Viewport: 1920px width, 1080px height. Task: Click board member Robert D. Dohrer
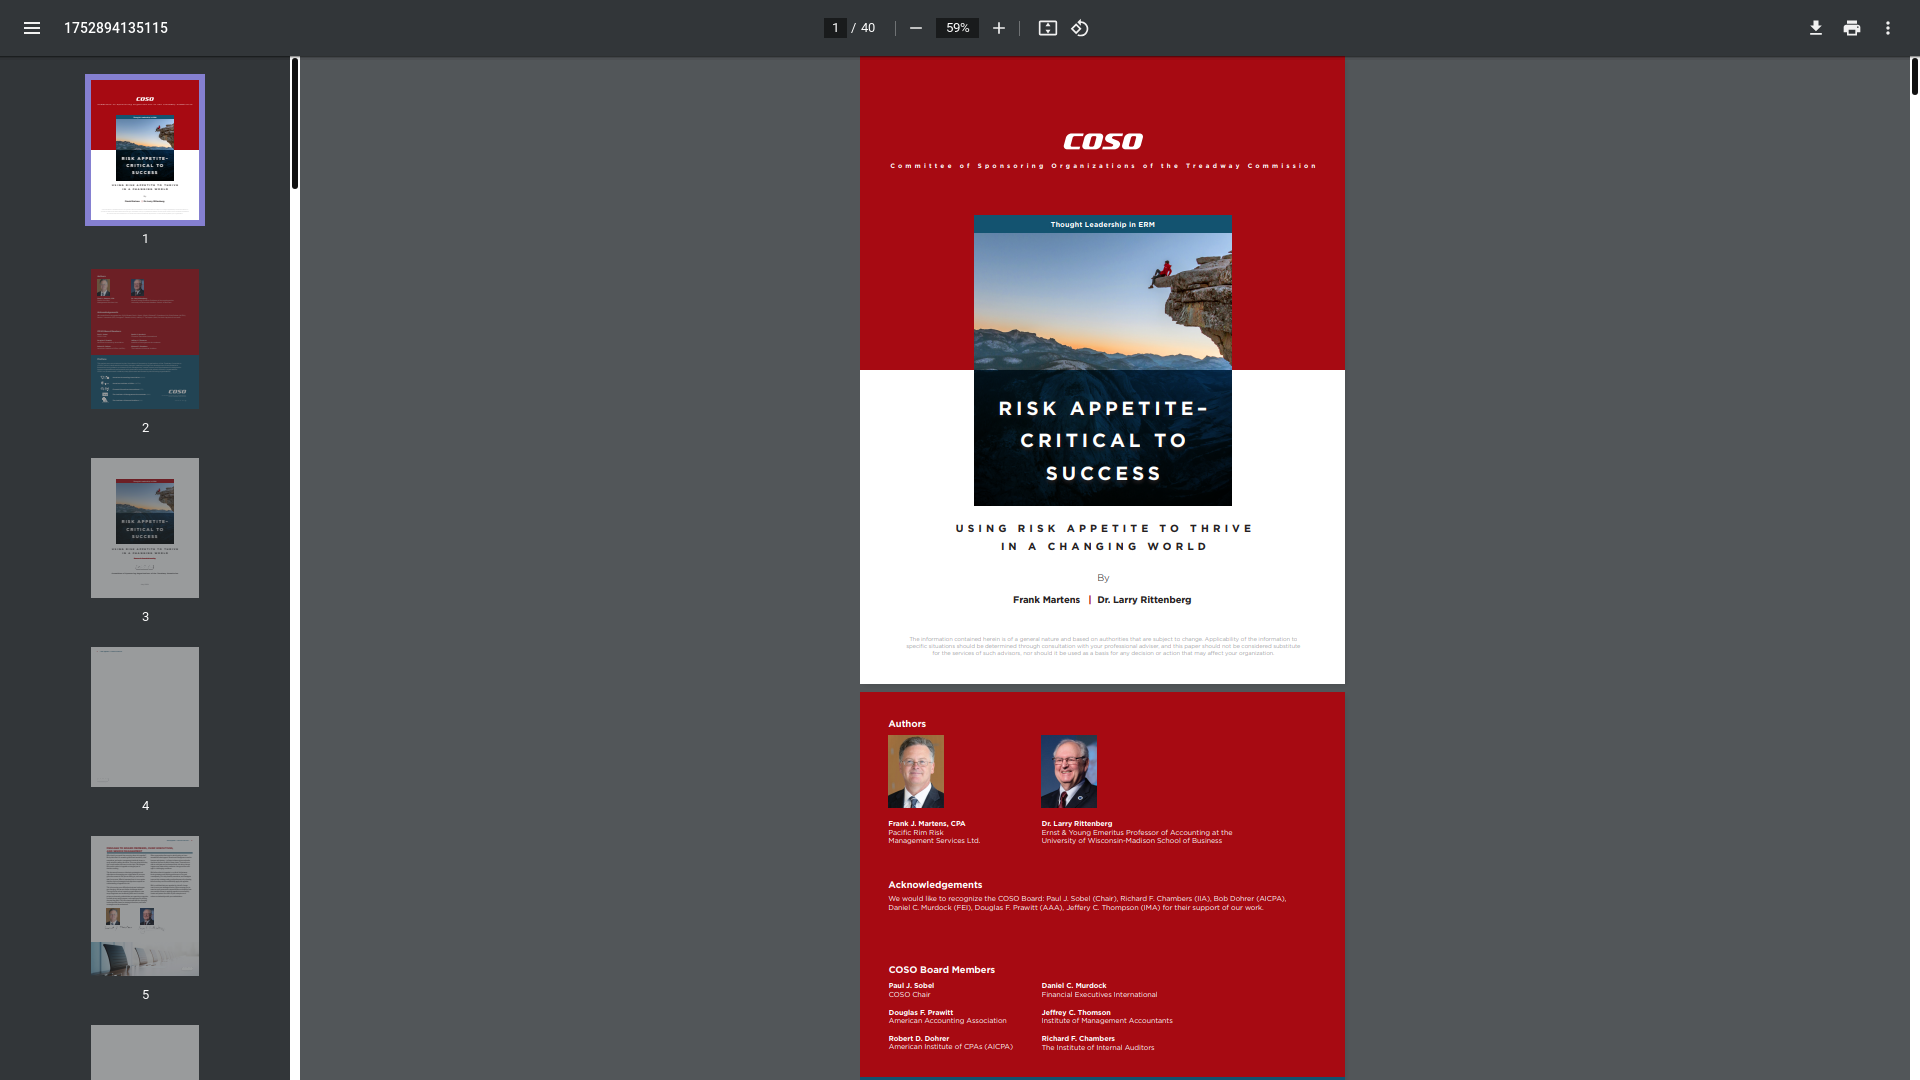[919, 1039]
